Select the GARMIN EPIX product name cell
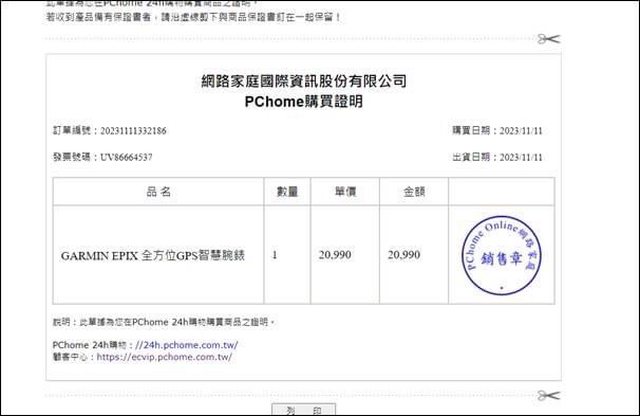Viewport: 640px width, 416px height. point(158,255)
